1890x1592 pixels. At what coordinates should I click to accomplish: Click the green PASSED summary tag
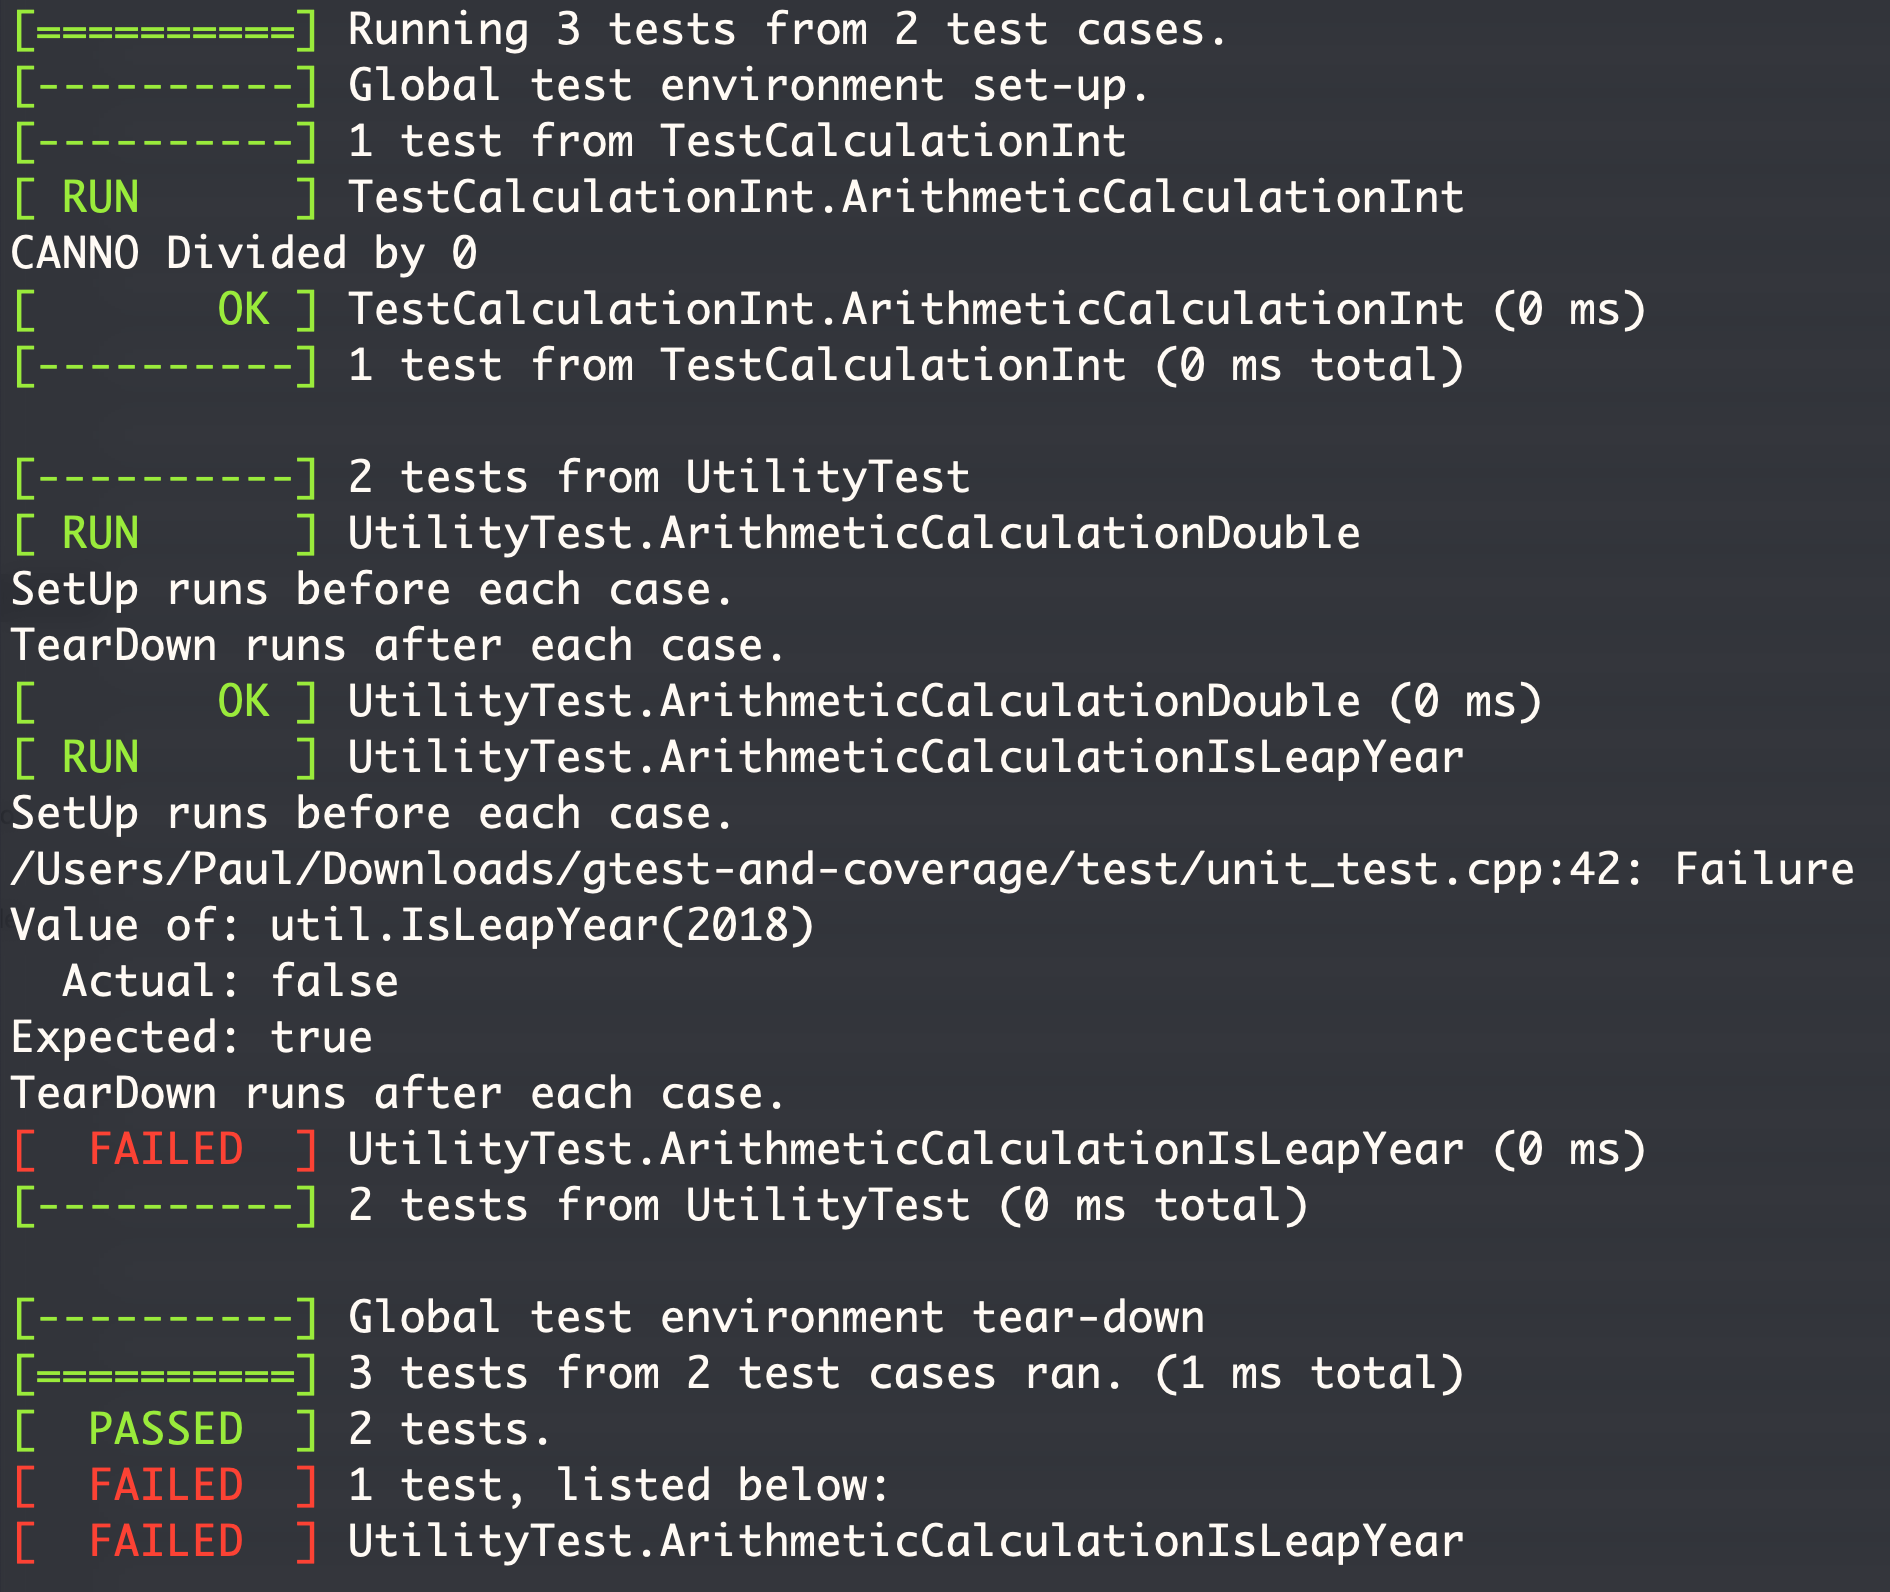(166, 1429)
